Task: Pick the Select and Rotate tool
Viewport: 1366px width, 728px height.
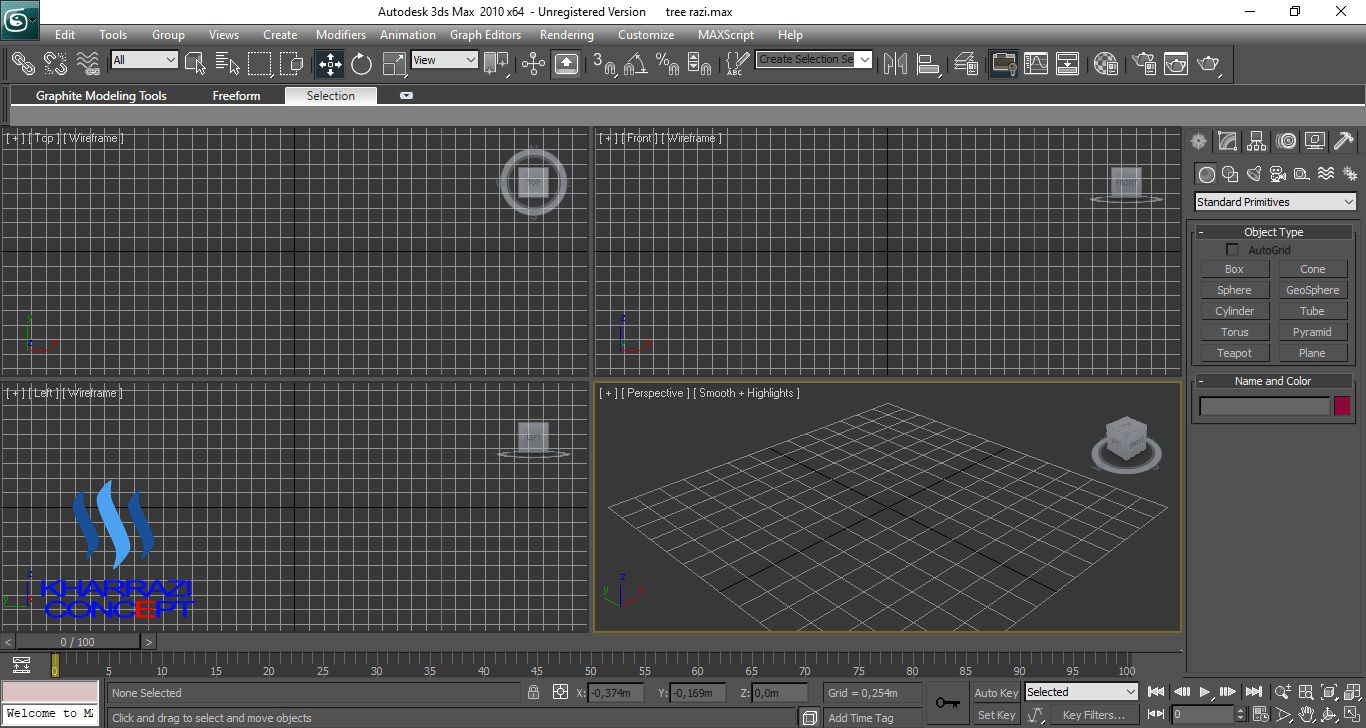Action: coord(362,64)
